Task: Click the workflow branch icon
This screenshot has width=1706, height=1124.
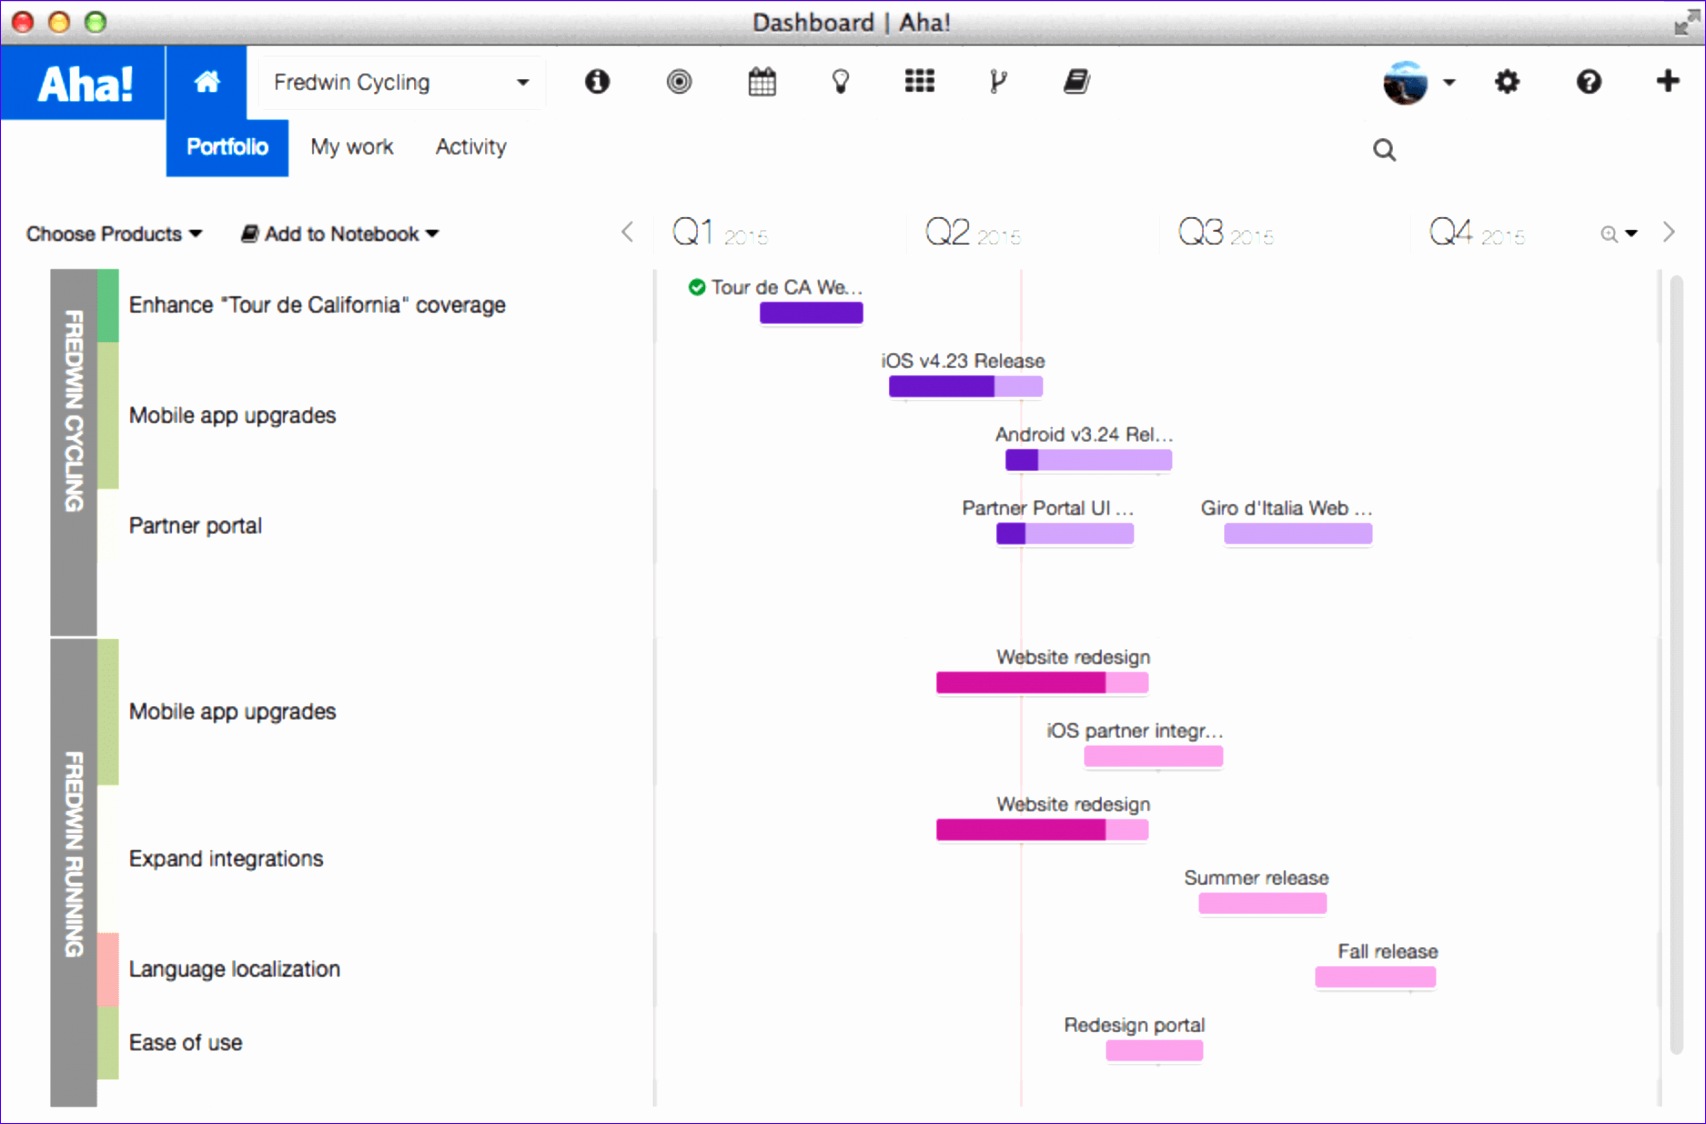Action: click(997, 82)
